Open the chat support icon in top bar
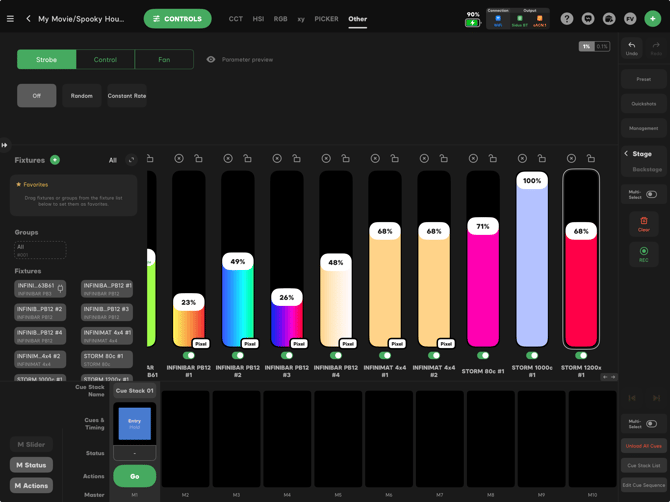 588,19
